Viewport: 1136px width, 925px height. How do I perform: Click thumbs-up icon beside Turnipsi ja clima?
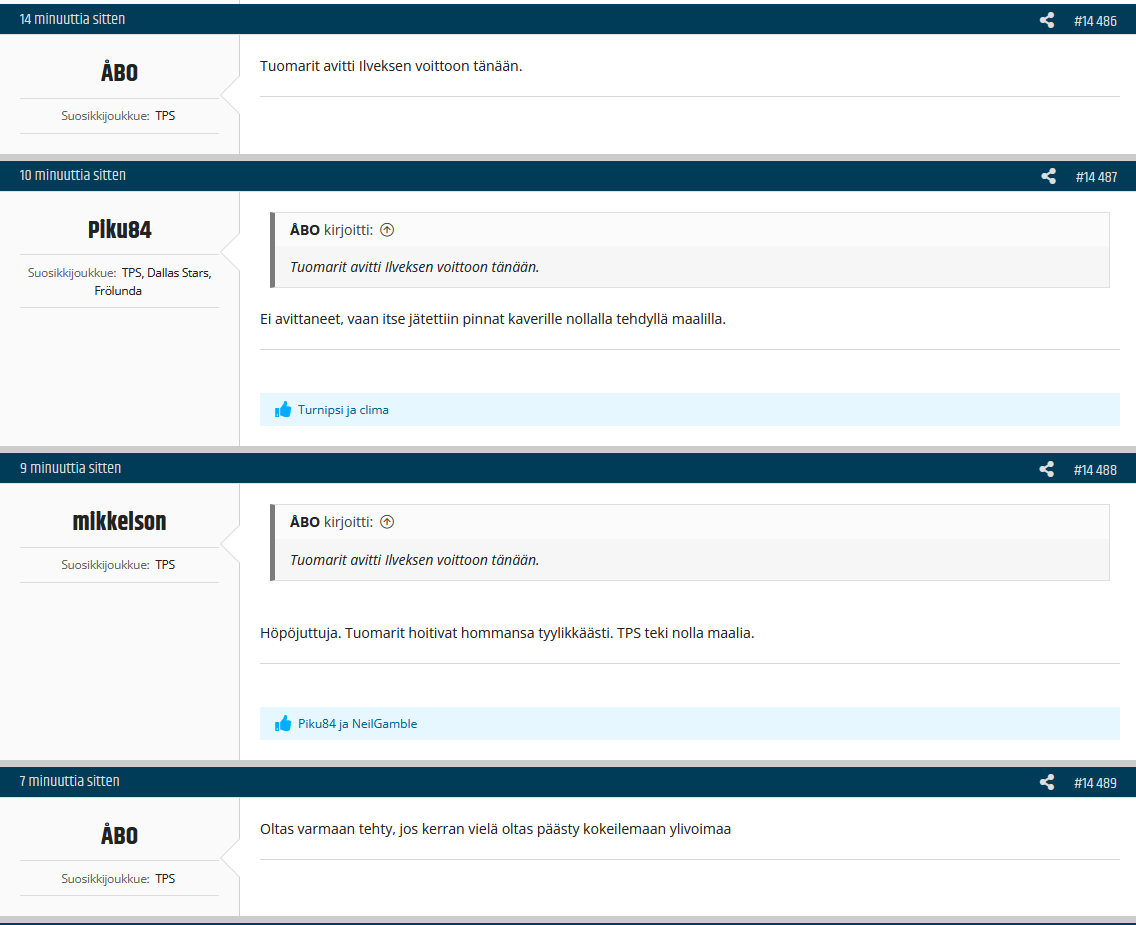click(x=283, y=410)
